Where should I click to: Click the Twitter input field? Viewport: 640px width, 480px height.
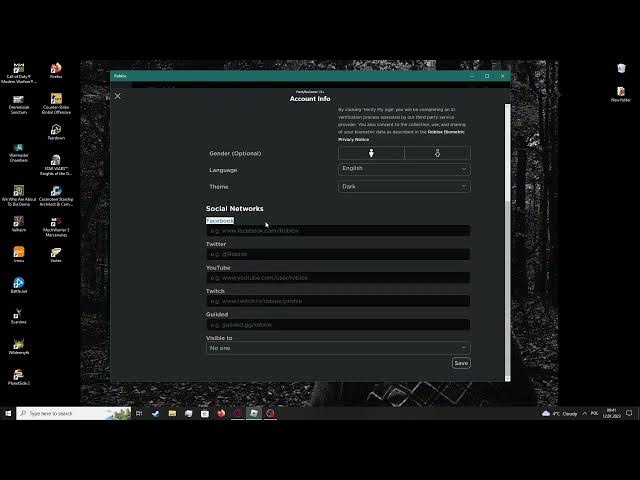click(338, 254)
